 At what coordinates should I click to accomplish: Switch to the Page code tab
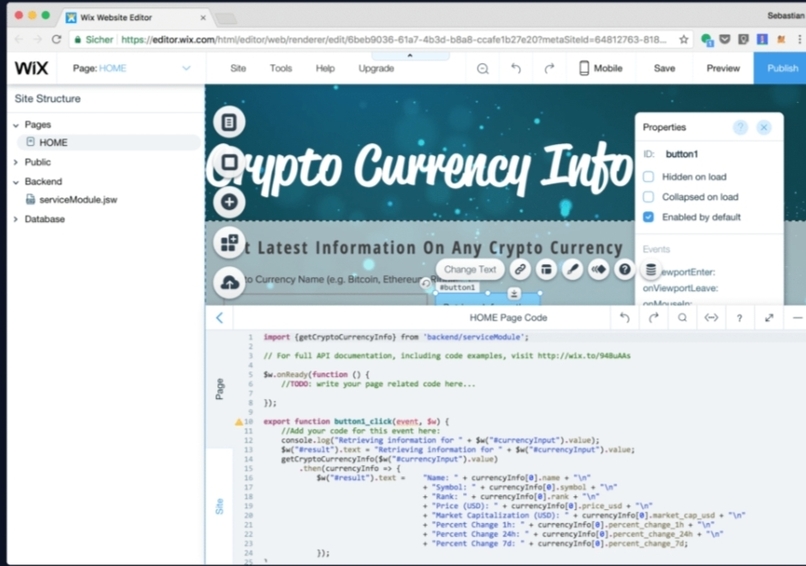[x=219, y=389]
